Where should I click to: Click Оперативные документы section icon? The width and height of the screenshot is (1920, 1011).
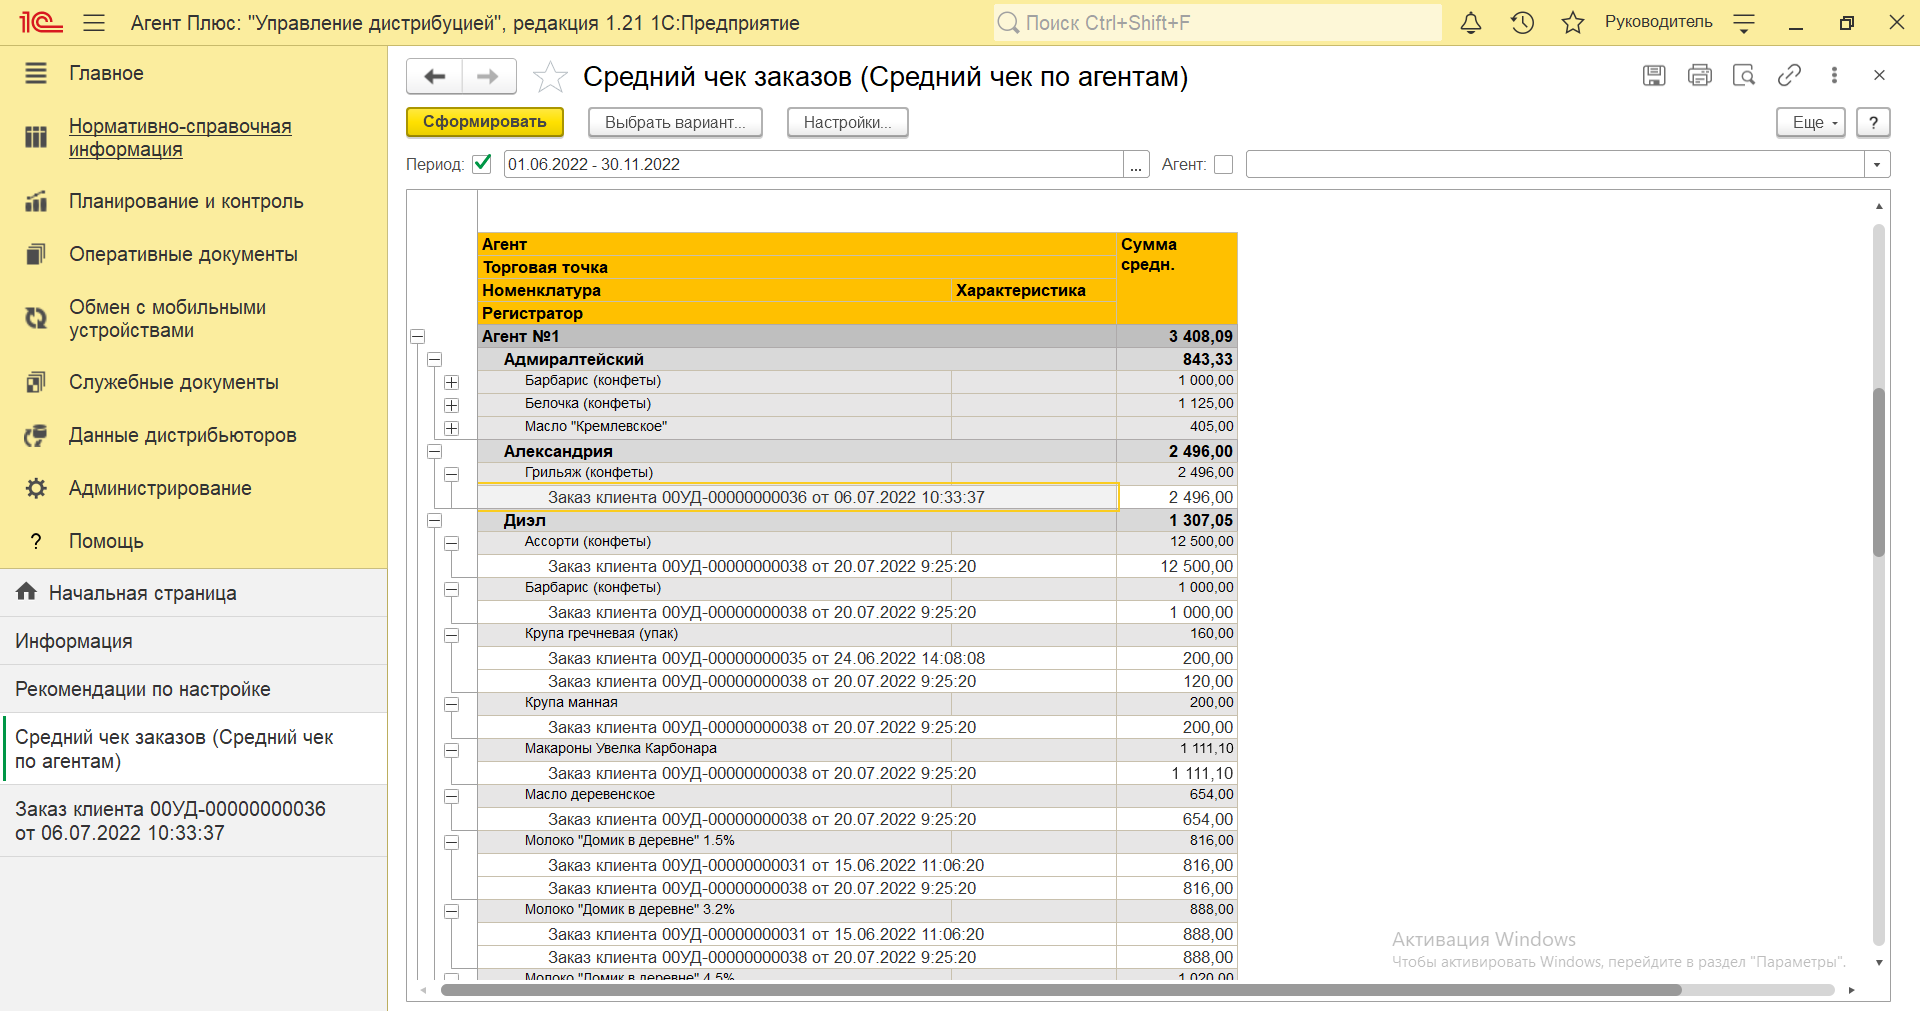tap(36, 254)
